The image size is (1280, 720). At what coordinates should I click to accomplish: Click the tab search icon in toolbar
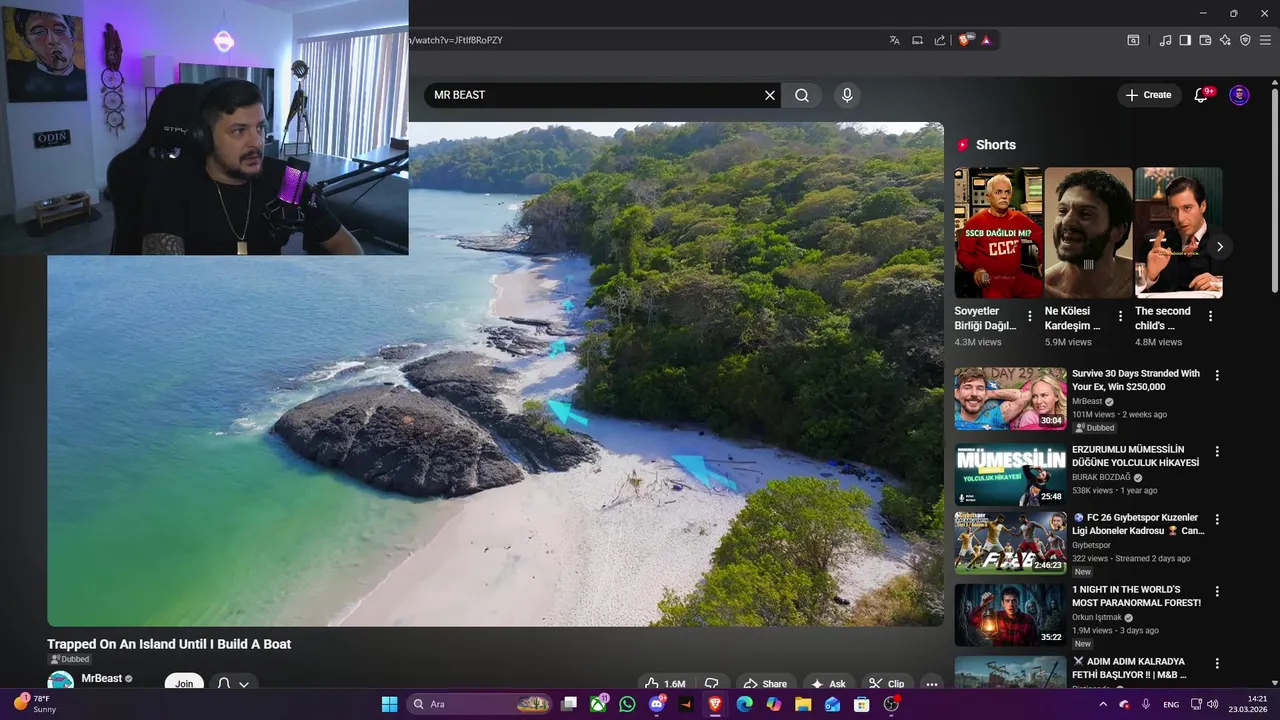coord(1133,40)
